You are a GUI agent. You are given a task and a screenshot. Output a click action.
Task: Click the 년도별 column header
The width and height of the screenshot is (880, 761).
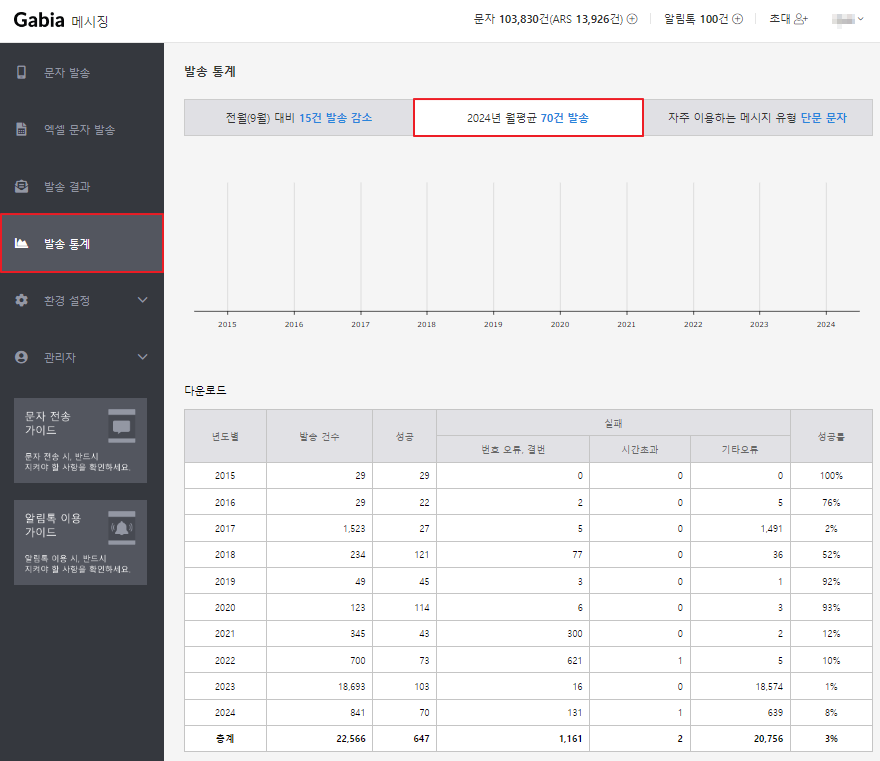coord(225,436)
